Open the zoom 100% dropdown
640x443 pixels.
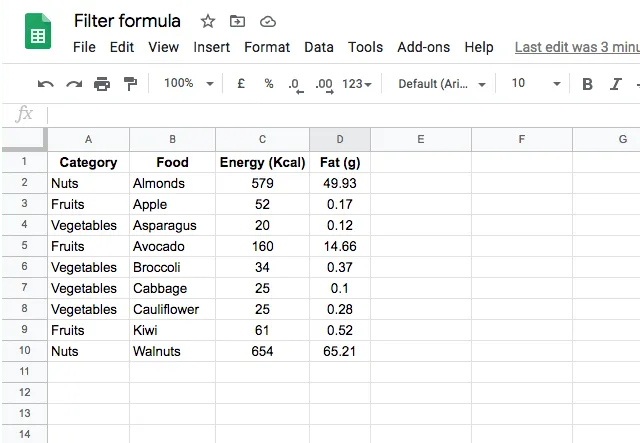[189, 83]
